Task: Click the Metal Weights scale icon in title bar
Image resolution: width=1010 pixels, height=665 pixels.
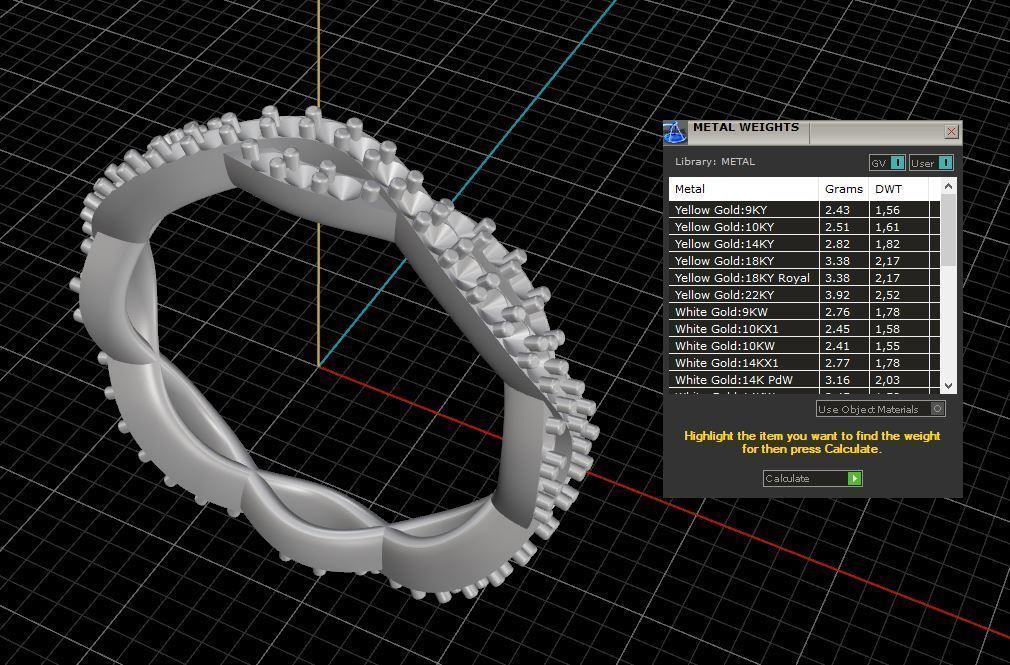Action: [x=674, y=132]
